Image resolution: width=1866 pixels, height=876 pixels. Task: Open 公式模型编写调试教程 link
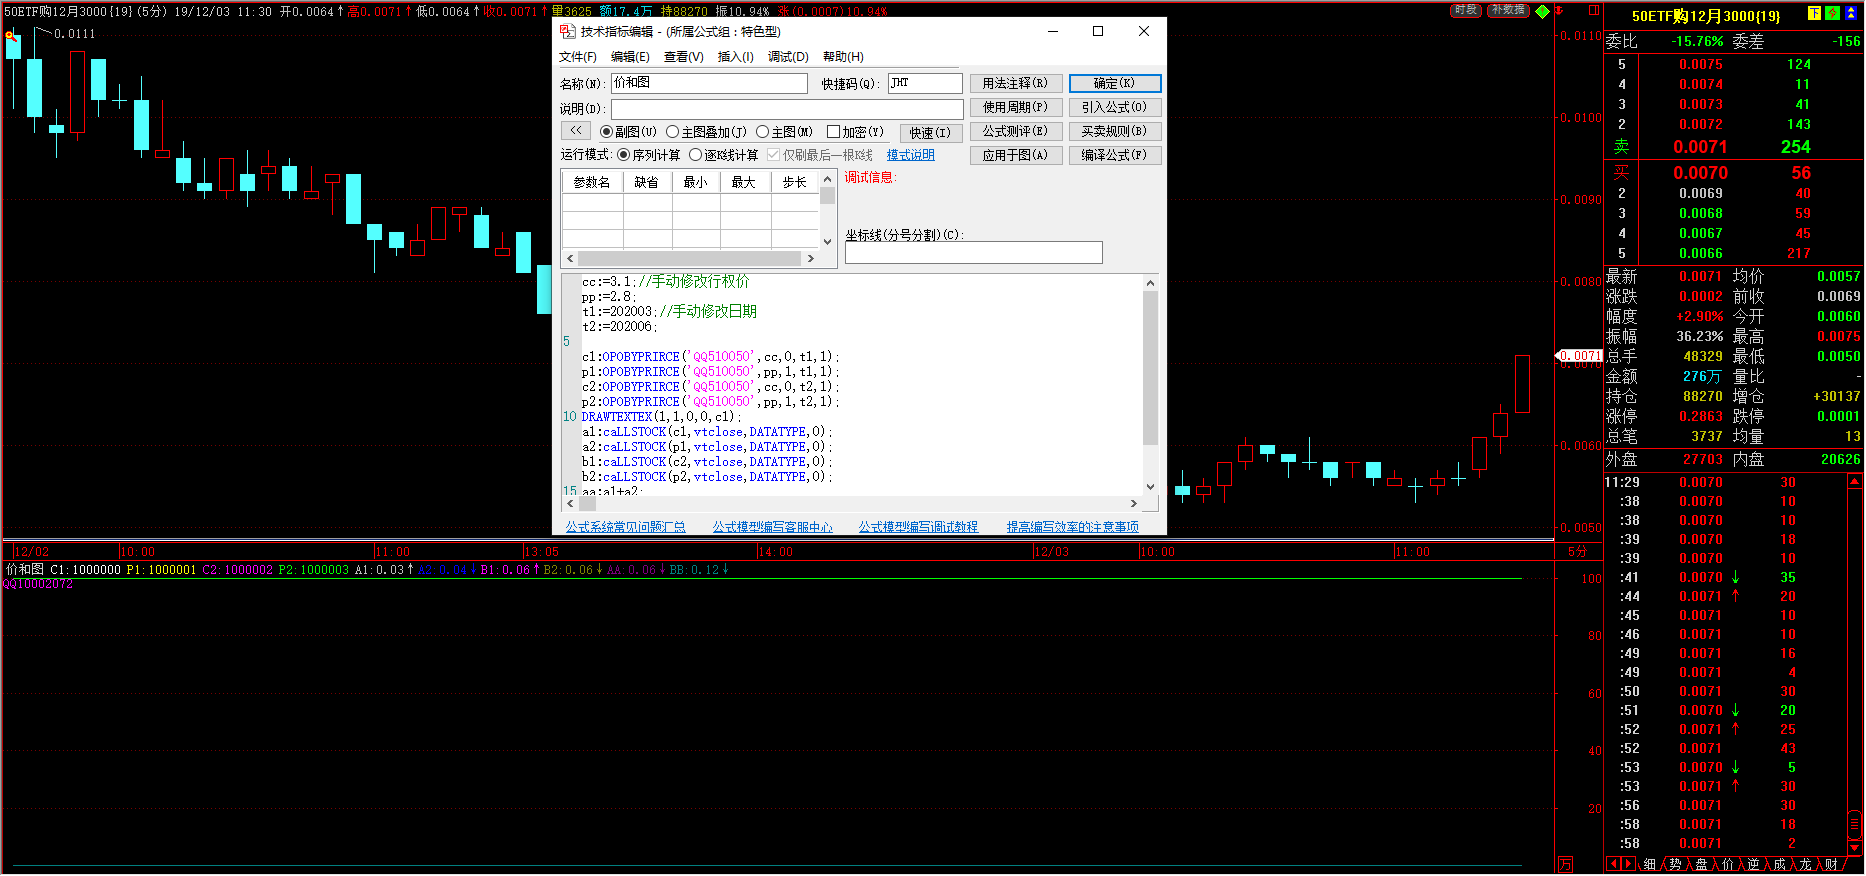coord(918,527)
